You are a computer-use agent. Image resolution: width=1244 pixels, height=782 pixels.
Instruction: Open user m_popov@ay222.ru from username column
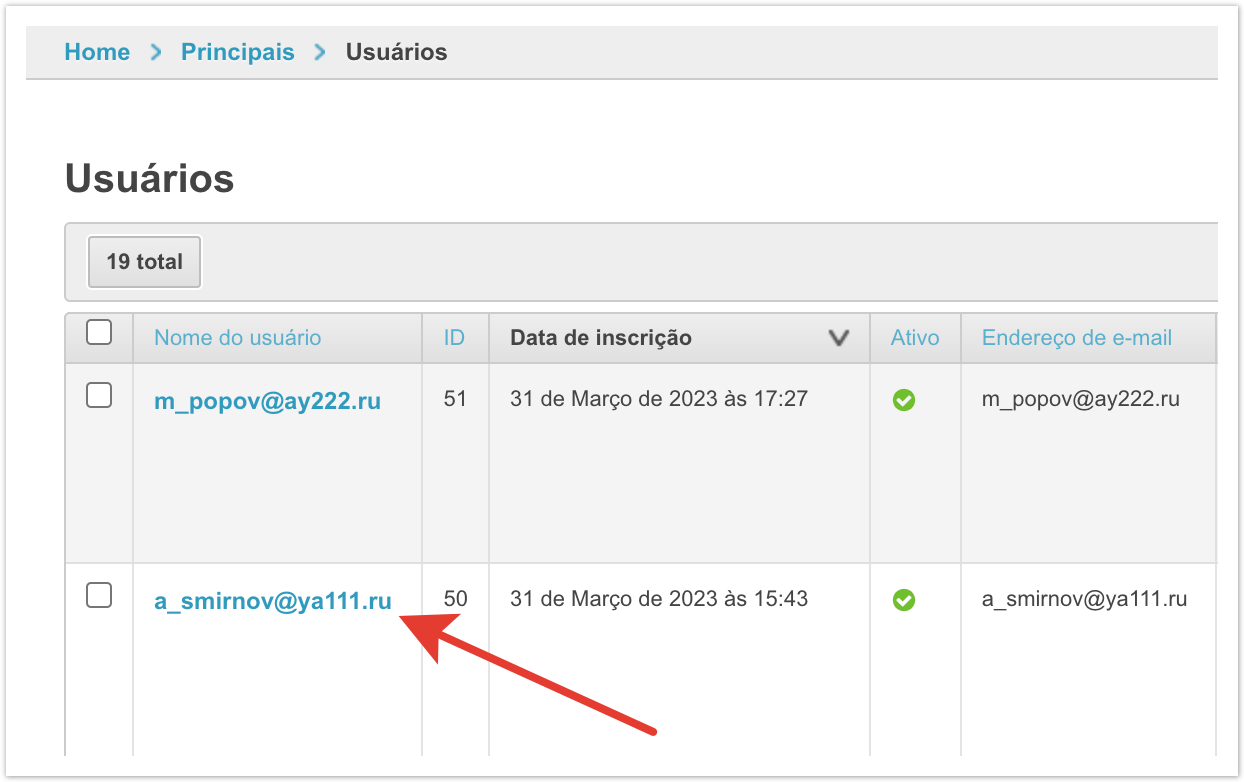(267, 401)
